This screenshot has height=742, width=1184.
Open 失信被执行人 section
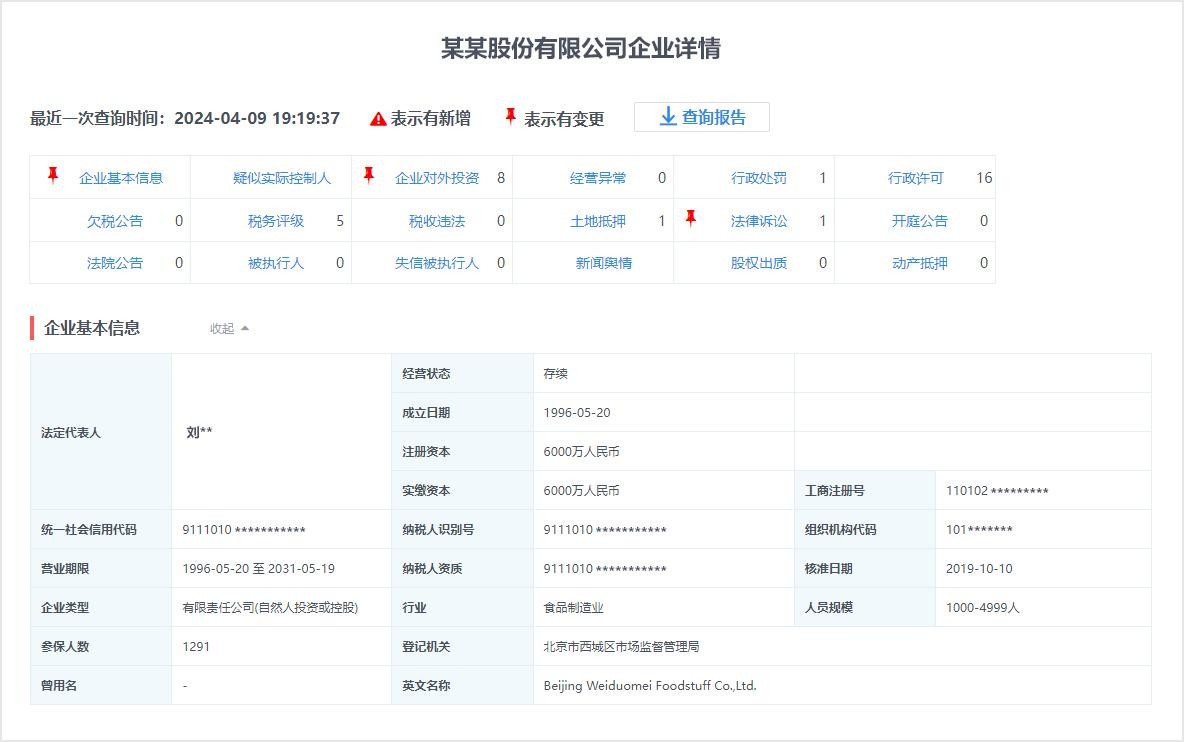[x=437, y=263]
